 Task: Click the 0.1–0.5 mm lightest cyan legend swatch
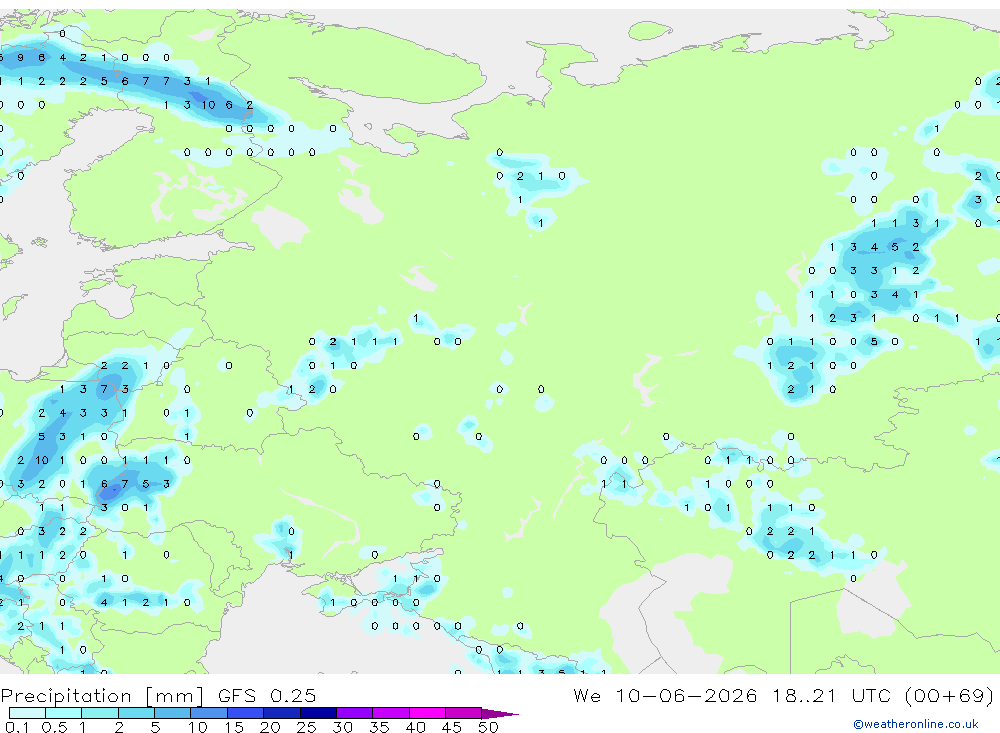pos(27,713)
